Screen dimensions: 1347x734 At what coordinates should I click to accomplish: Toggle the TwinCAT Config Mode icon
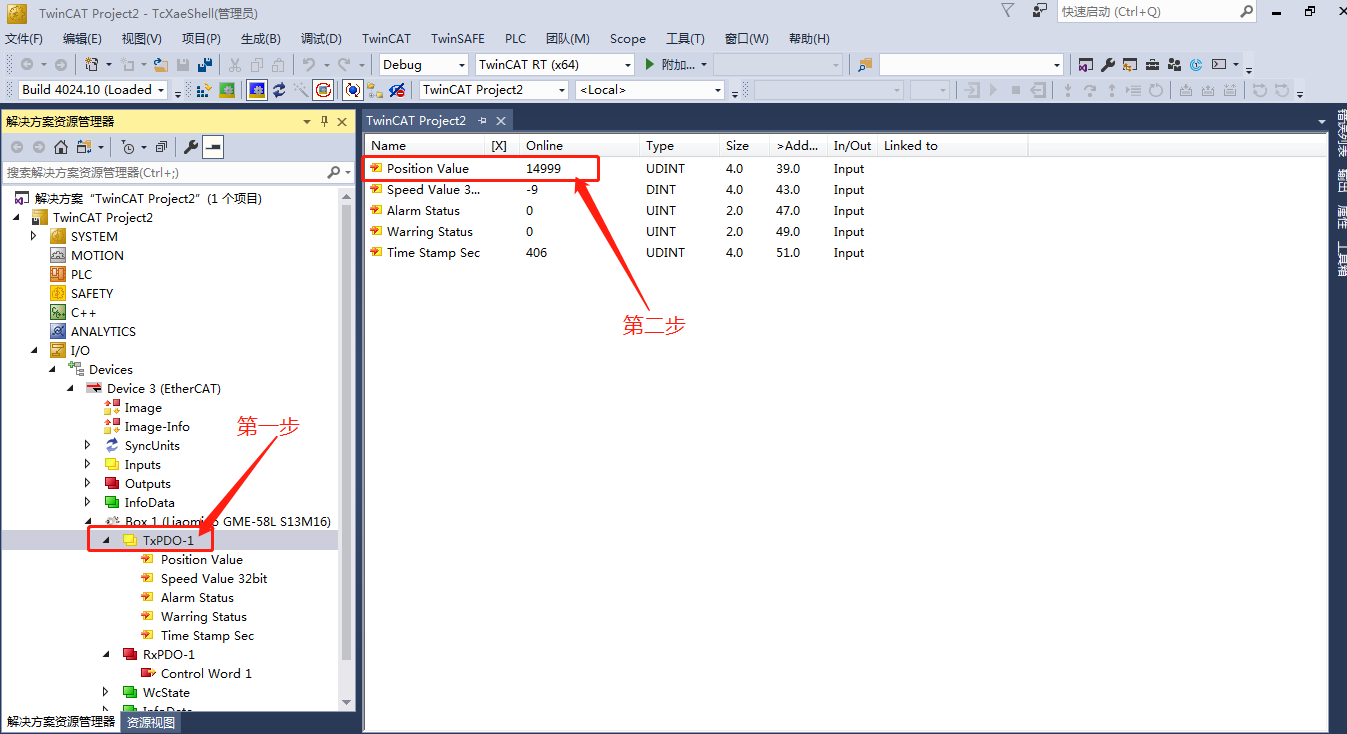click(x=257, y=90)
